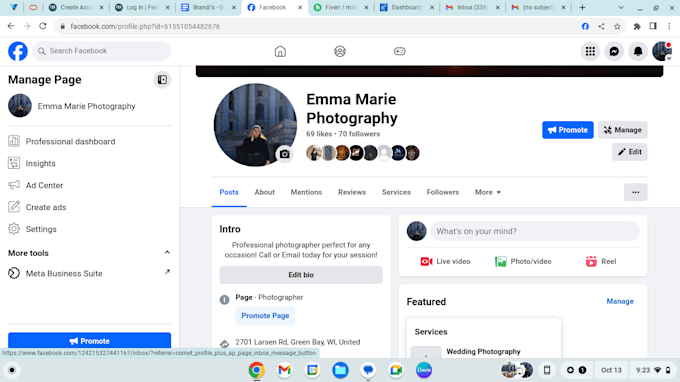The height and width of the screenshot is (382, 680).
Task: Collapse the Manage Page sidebar panel icon
Action: [162, 80]
